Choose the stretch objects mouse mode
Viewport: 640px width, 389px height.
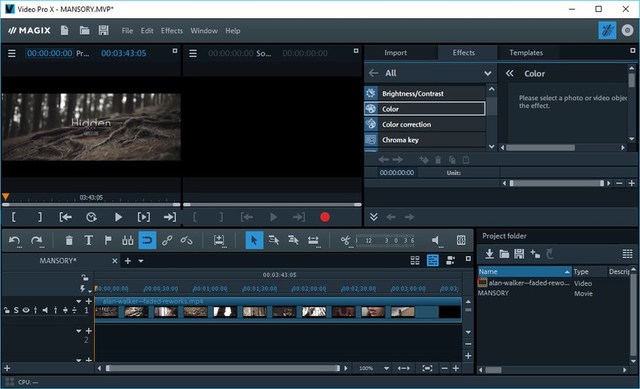coord(313,240)
